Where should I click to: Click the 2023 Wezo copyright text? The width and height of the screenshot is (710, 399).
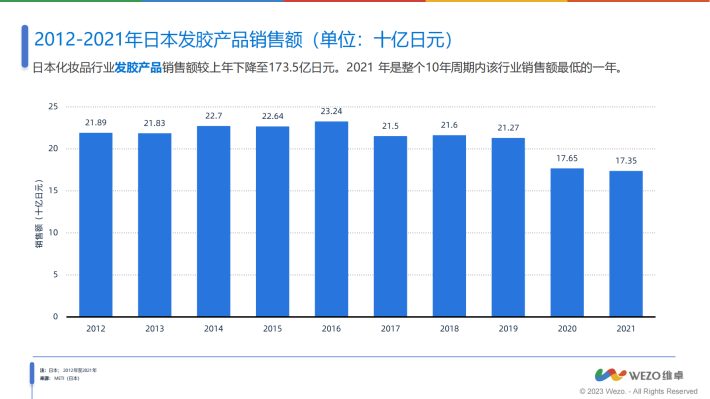(x=638, y=391)
